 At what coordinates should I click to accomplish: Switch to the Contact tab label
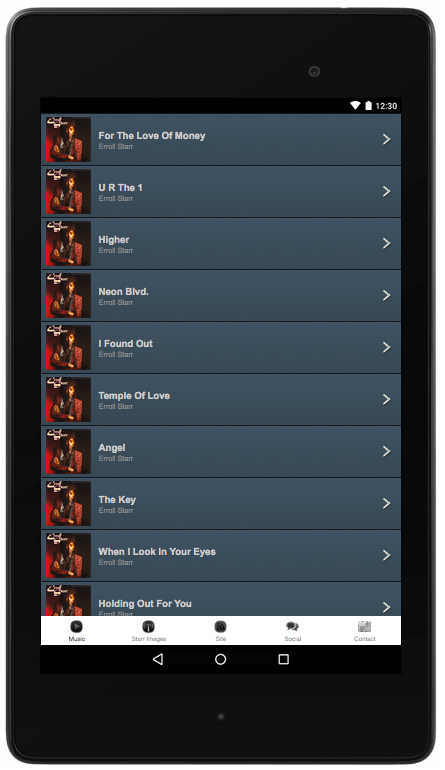point(364,639)
